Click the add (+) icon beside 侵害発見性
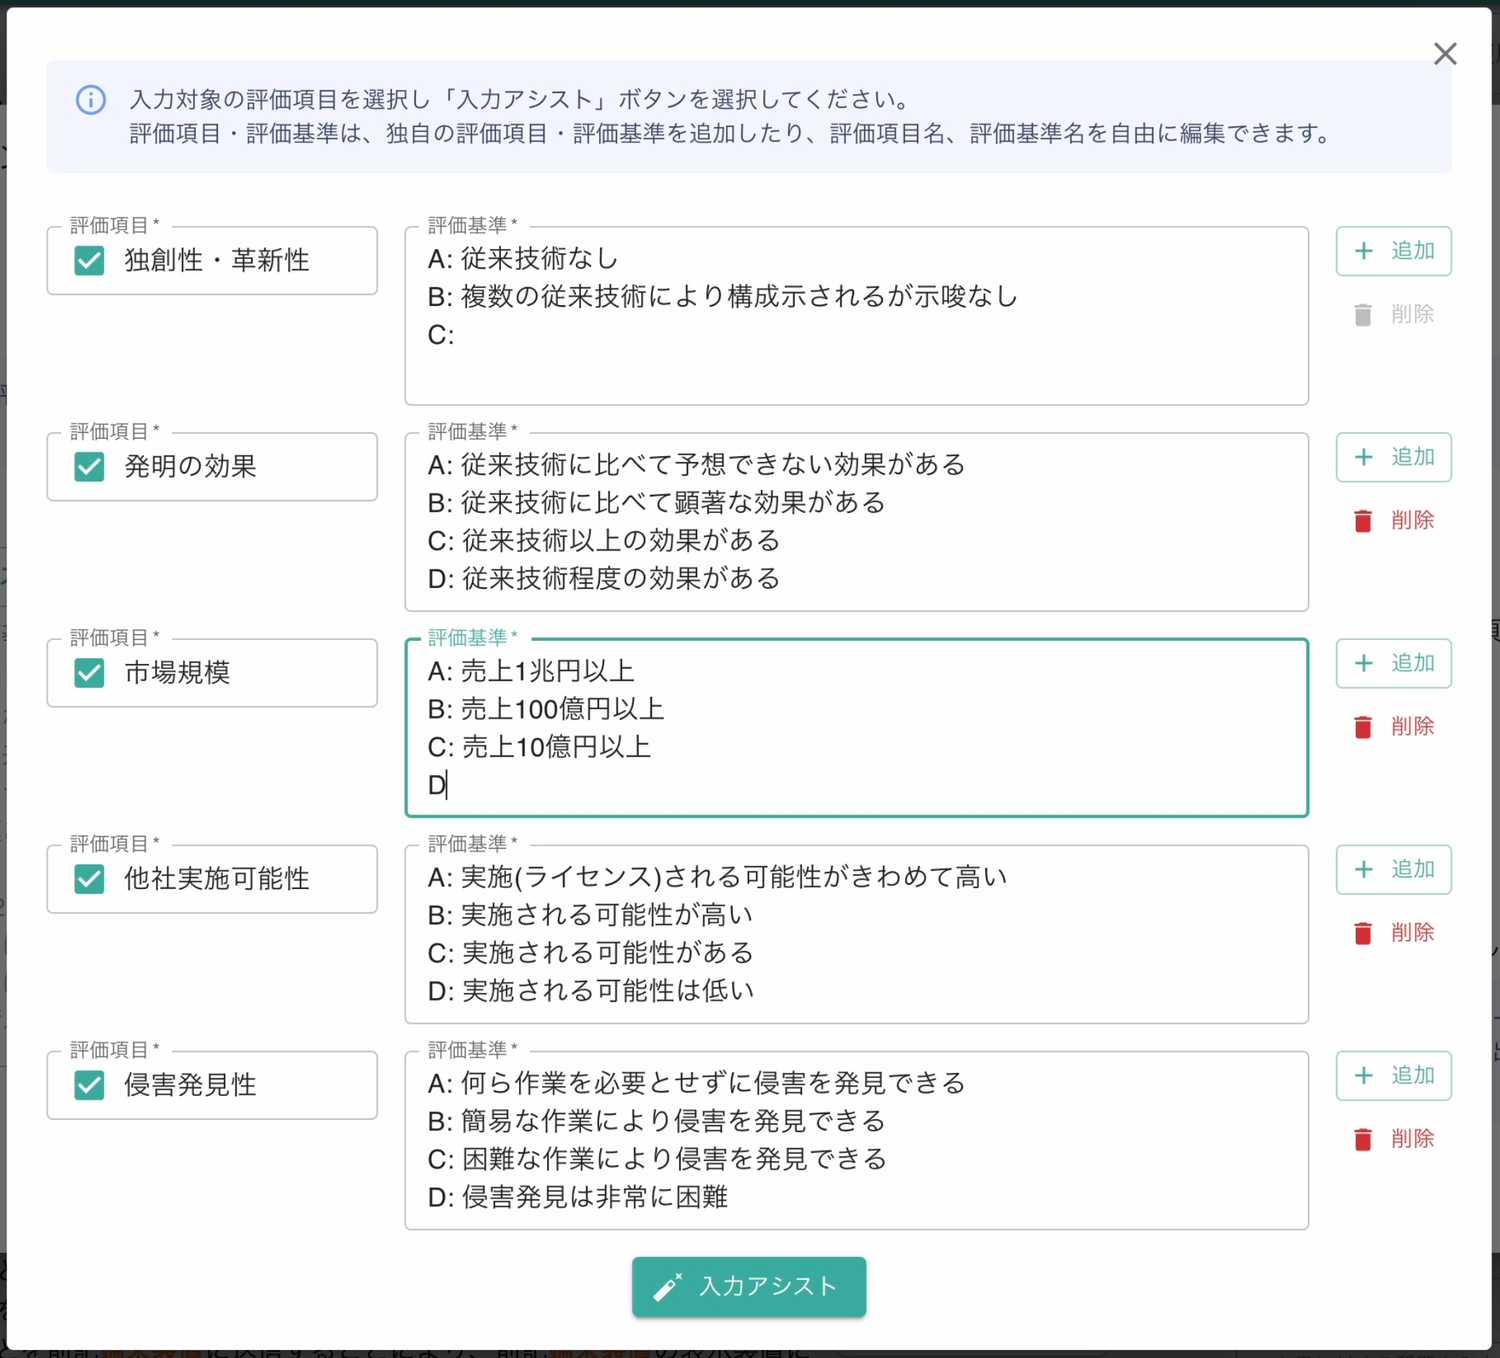Image resolution: width=1500 pixels, height=1358 pixels. click(x=1362, y=1075)
